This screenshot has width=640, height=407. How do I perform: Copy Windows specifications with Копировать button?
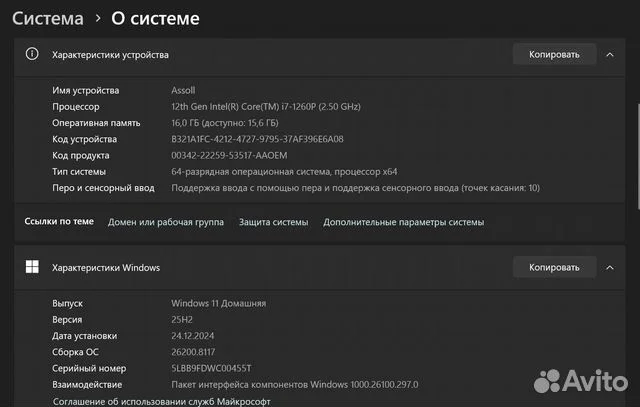[554, 267]
